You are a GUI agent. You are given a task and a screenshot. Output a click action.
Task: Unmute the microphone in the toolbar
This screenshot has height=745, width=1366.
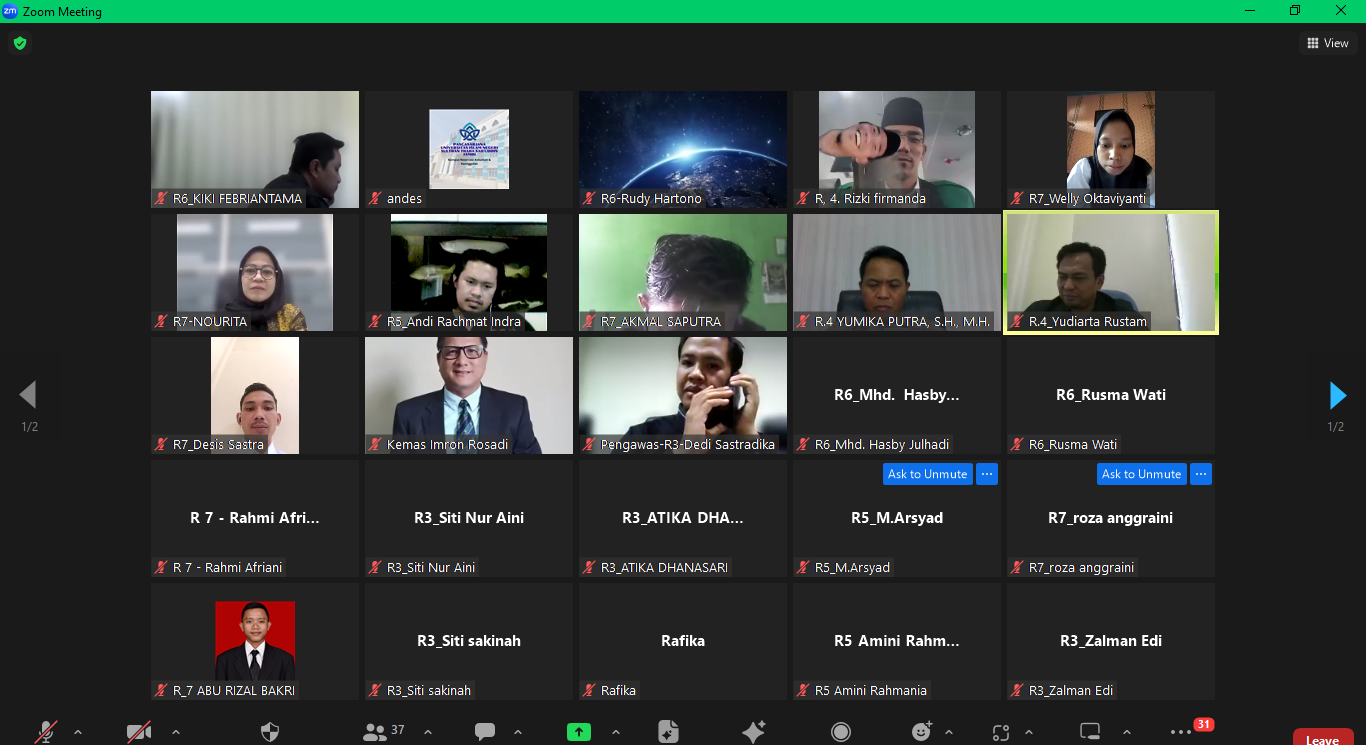(x=46, y=732)
